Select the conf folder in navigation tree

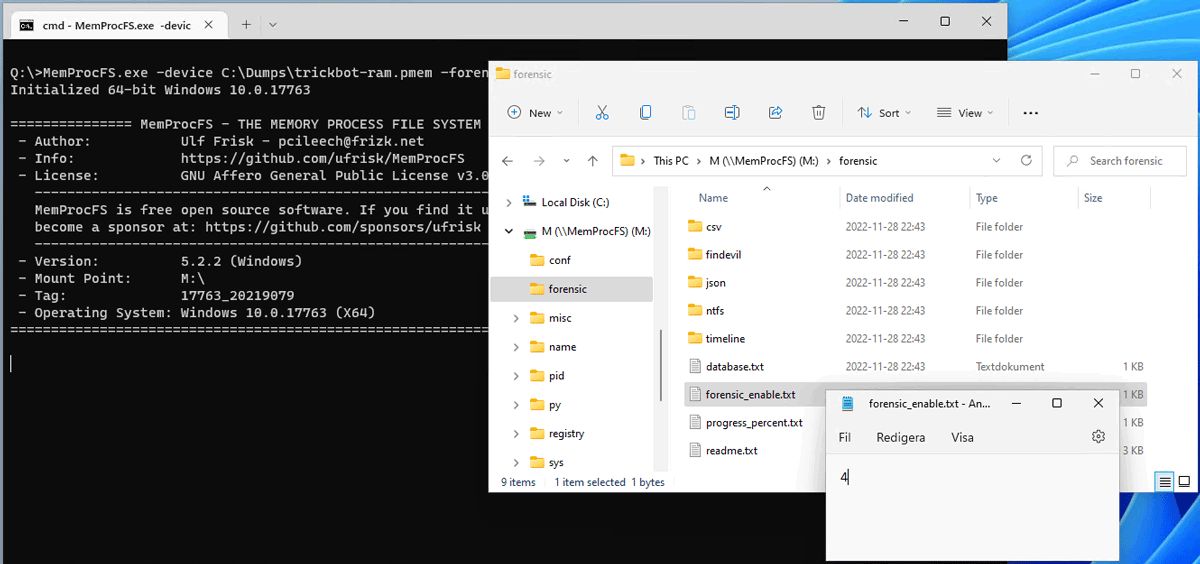(x=559, y=260)
